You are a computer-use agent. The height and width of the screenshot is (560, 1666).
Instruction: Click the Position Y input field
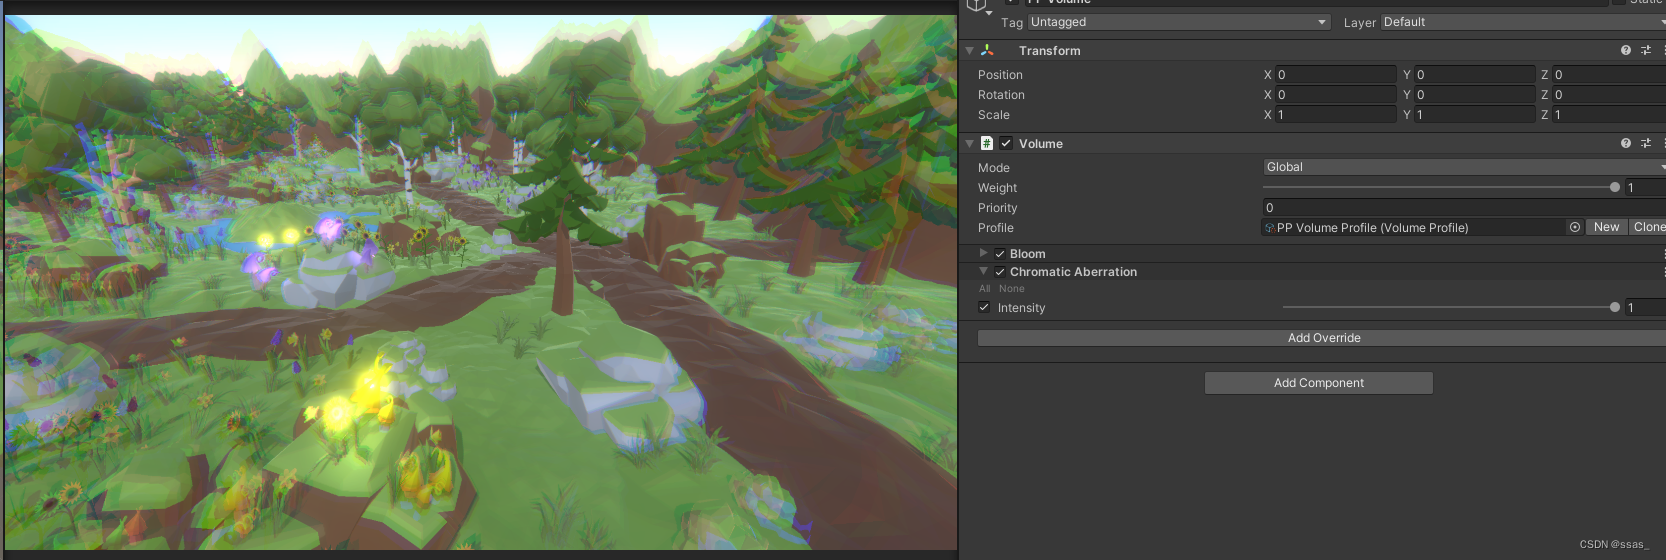(x=1474, y=75)
